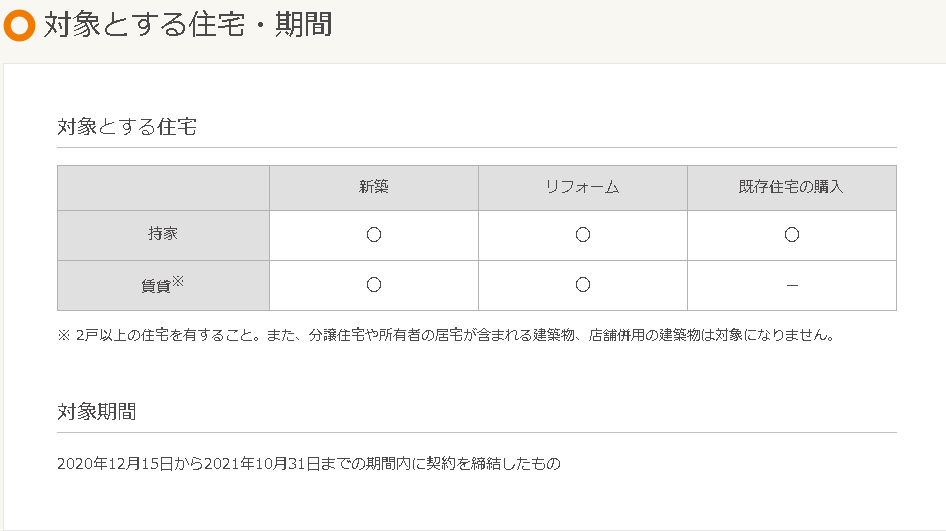Image resolution: width=946 pixels, height=531 pixels.
Task: Click the footnote starting with ※ 2戸以上
Action: click(446, 335)
